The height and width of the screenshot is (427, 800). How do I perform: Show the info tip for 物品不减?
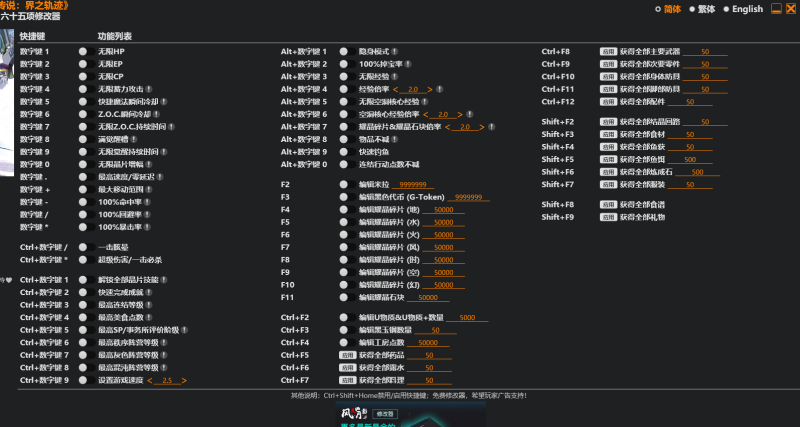394,139
